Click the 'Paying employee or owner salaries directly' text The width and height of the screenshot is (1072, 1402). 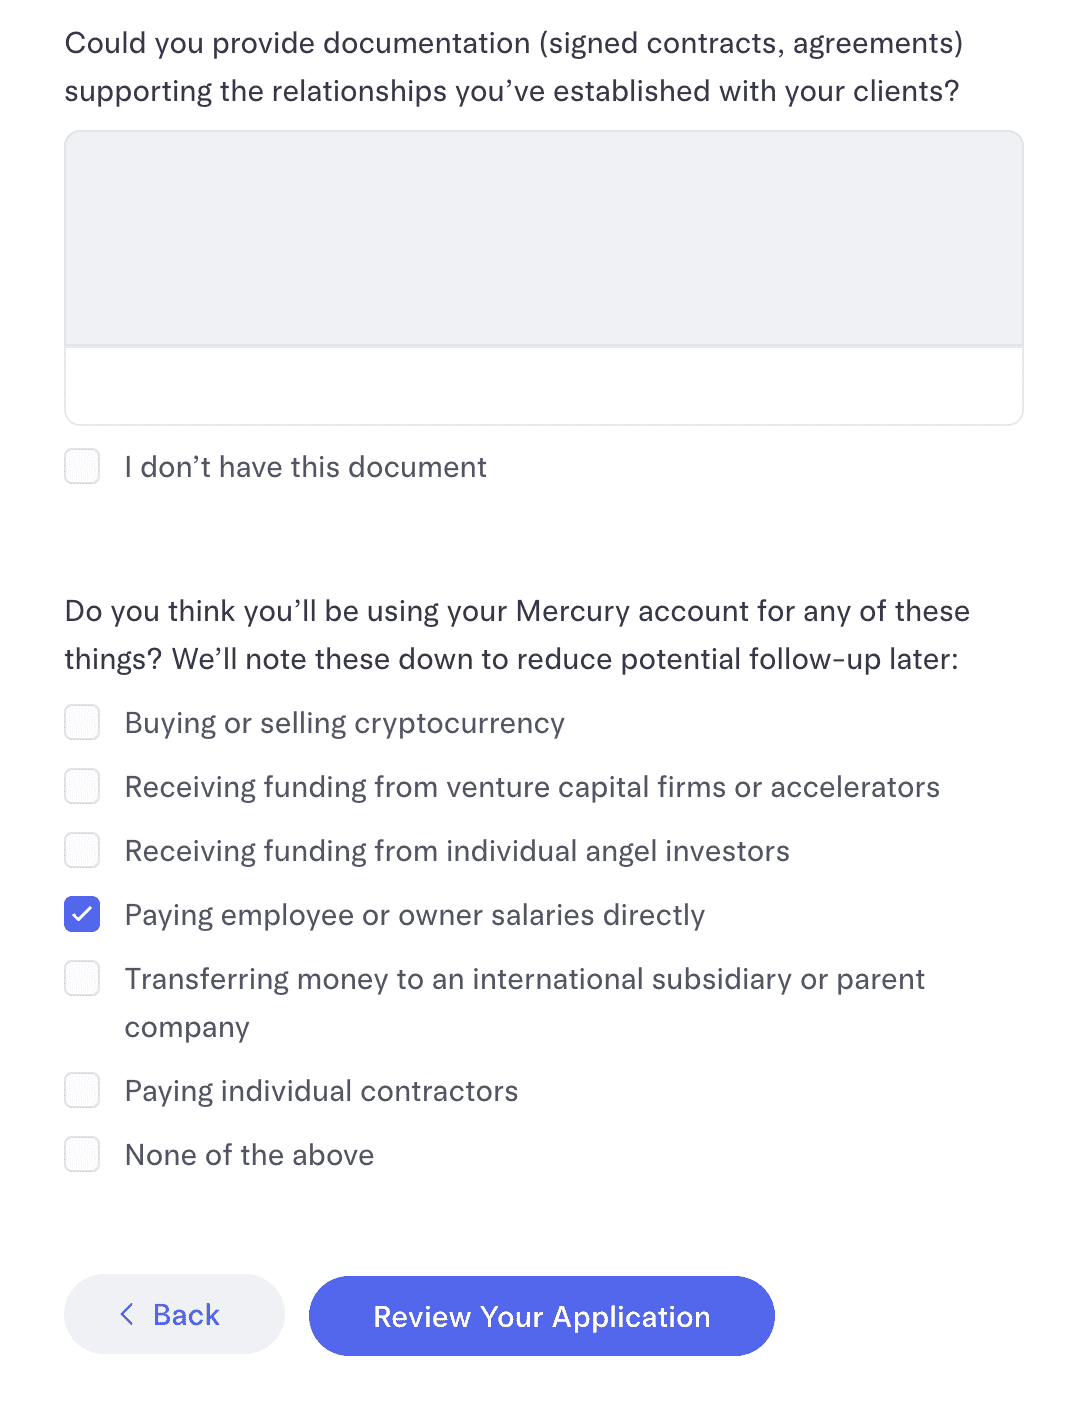(x=414, y=915)
